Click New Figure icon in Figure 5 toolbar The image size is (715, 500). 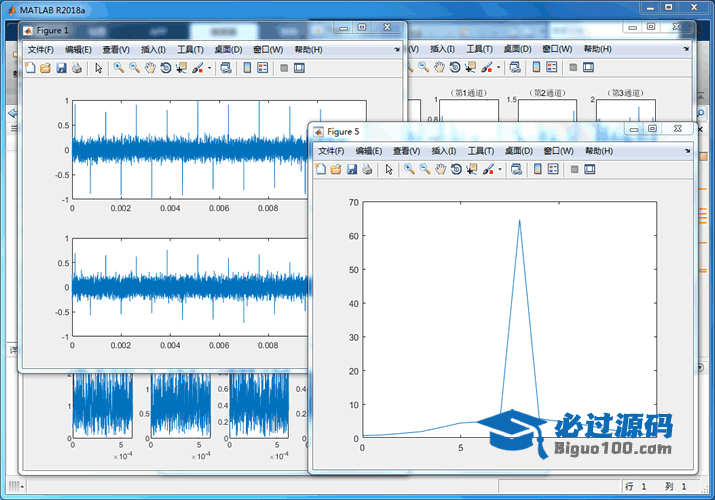point(321,170)
